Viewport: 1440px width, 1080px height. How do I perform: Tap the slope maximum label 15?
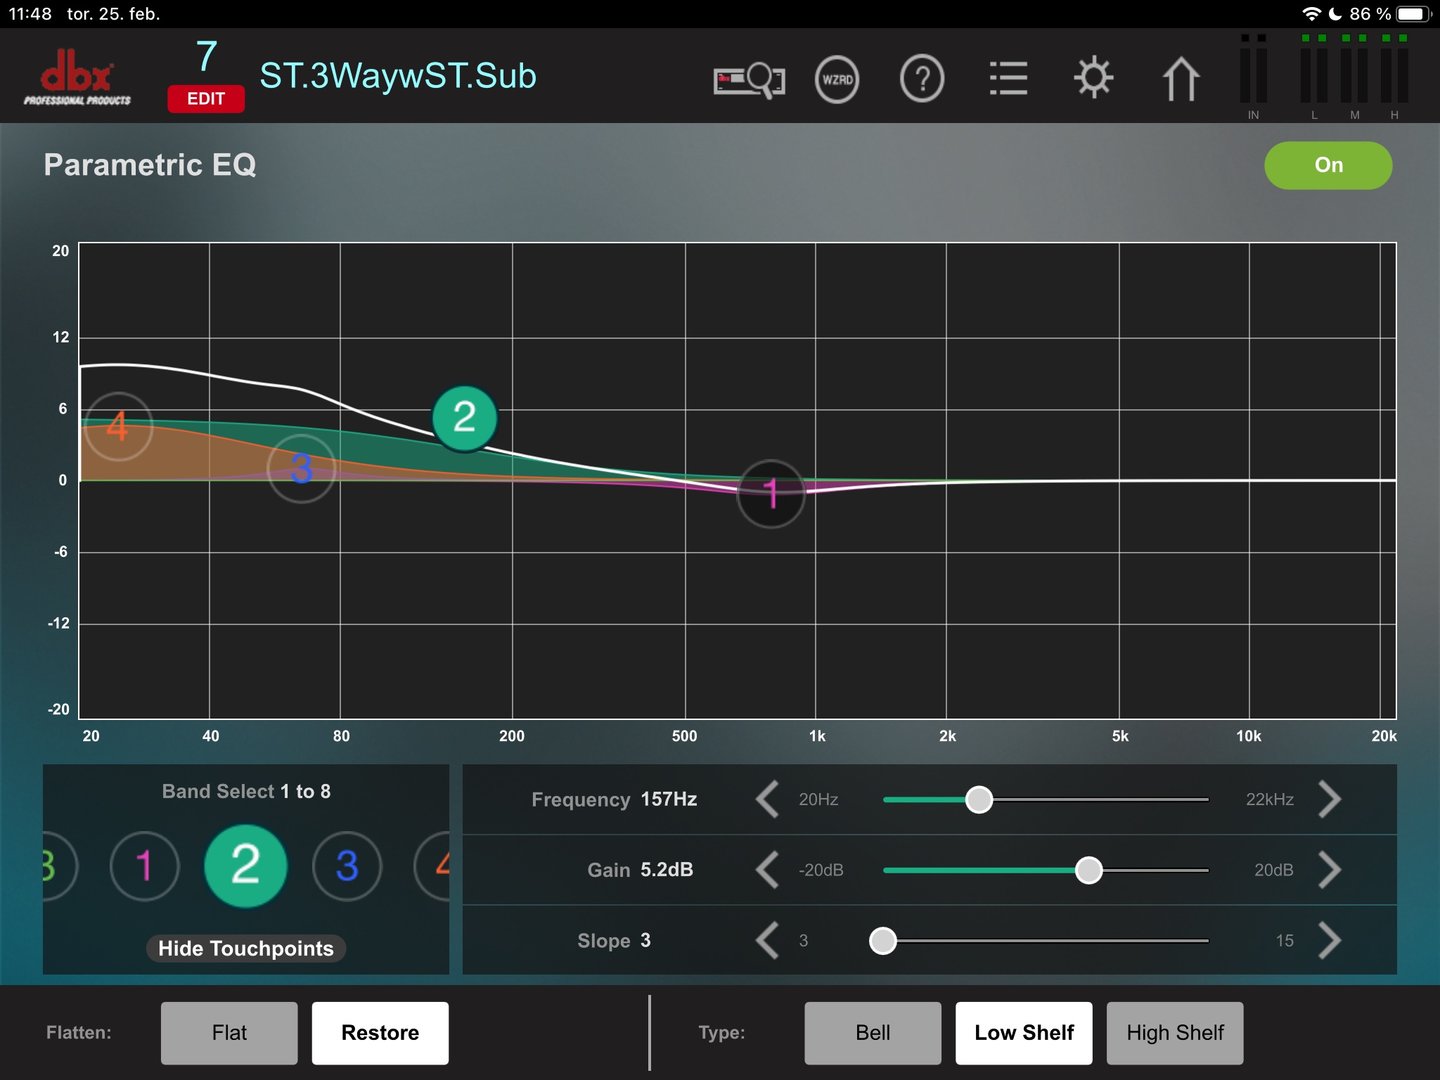coord(1285,941)
